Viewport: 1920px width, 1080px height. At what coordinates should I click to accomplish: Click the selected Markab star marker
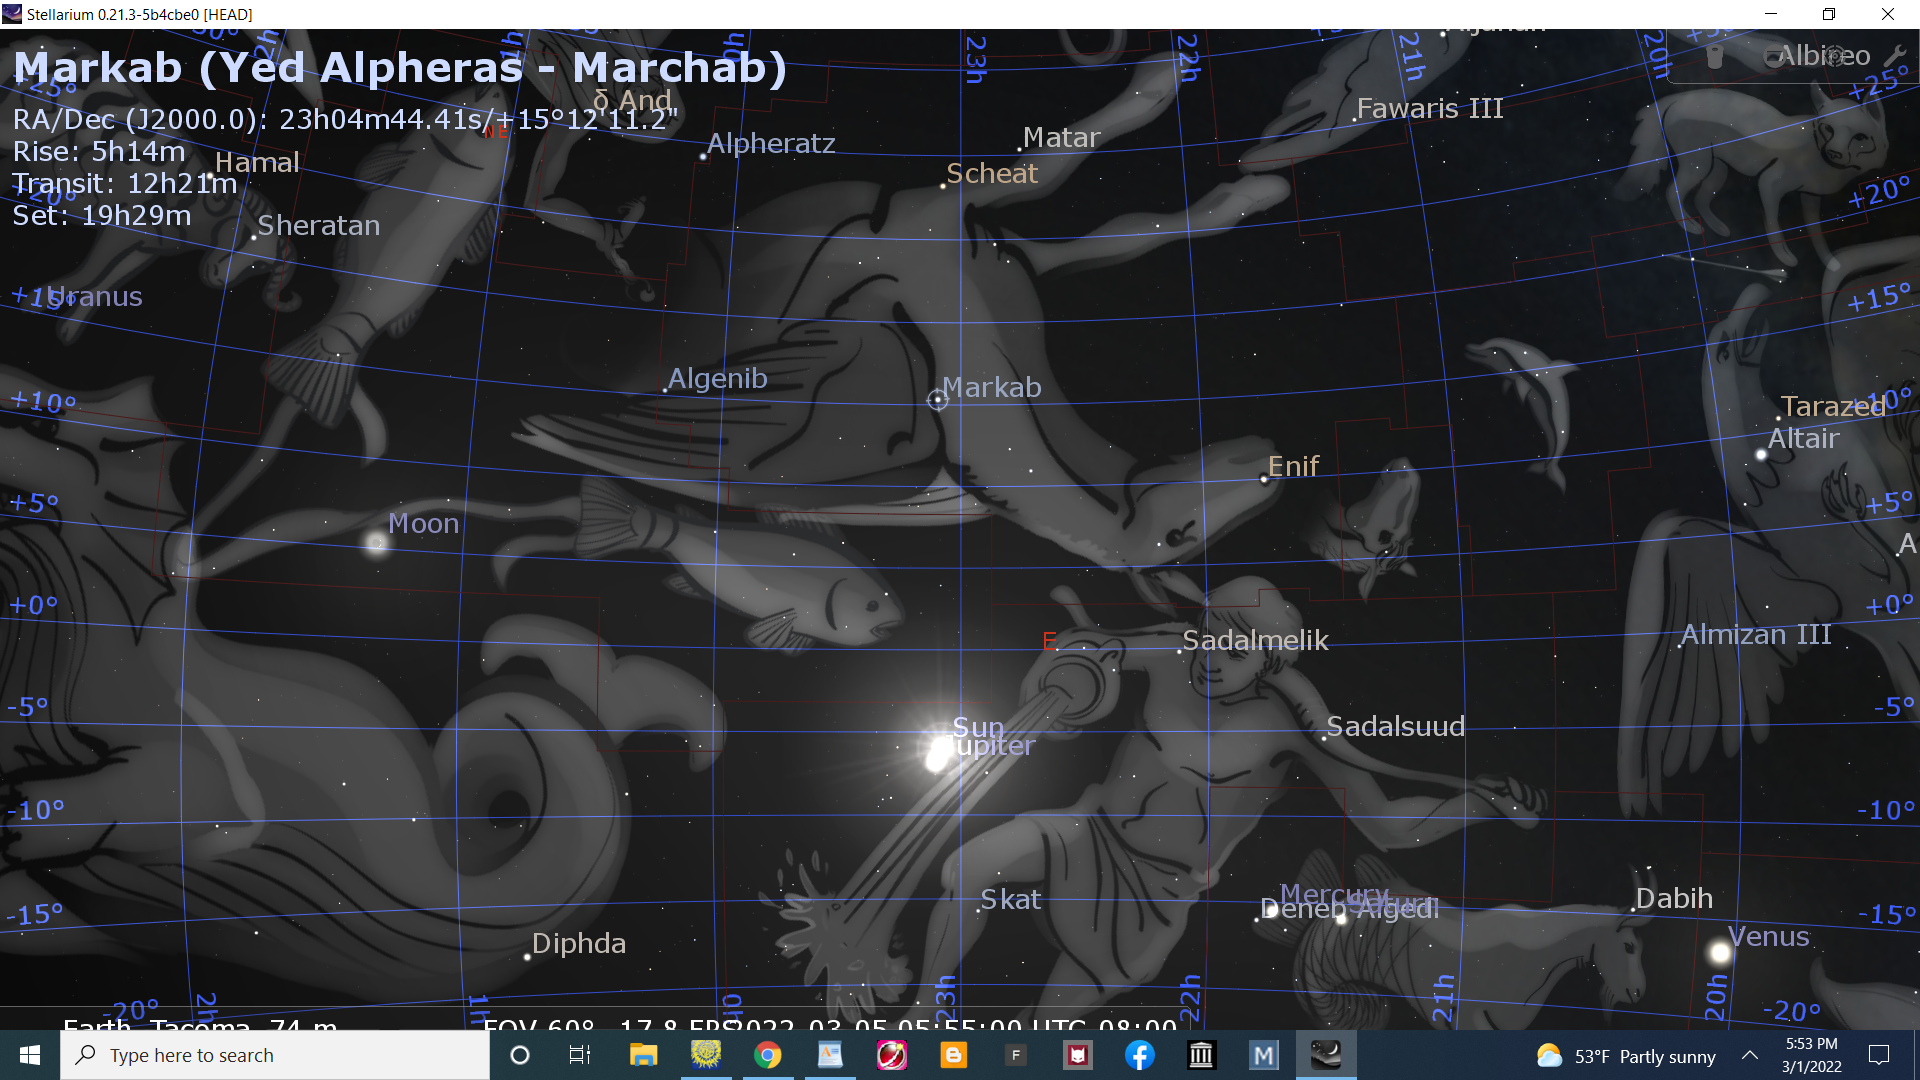click(x=937, y=400)
